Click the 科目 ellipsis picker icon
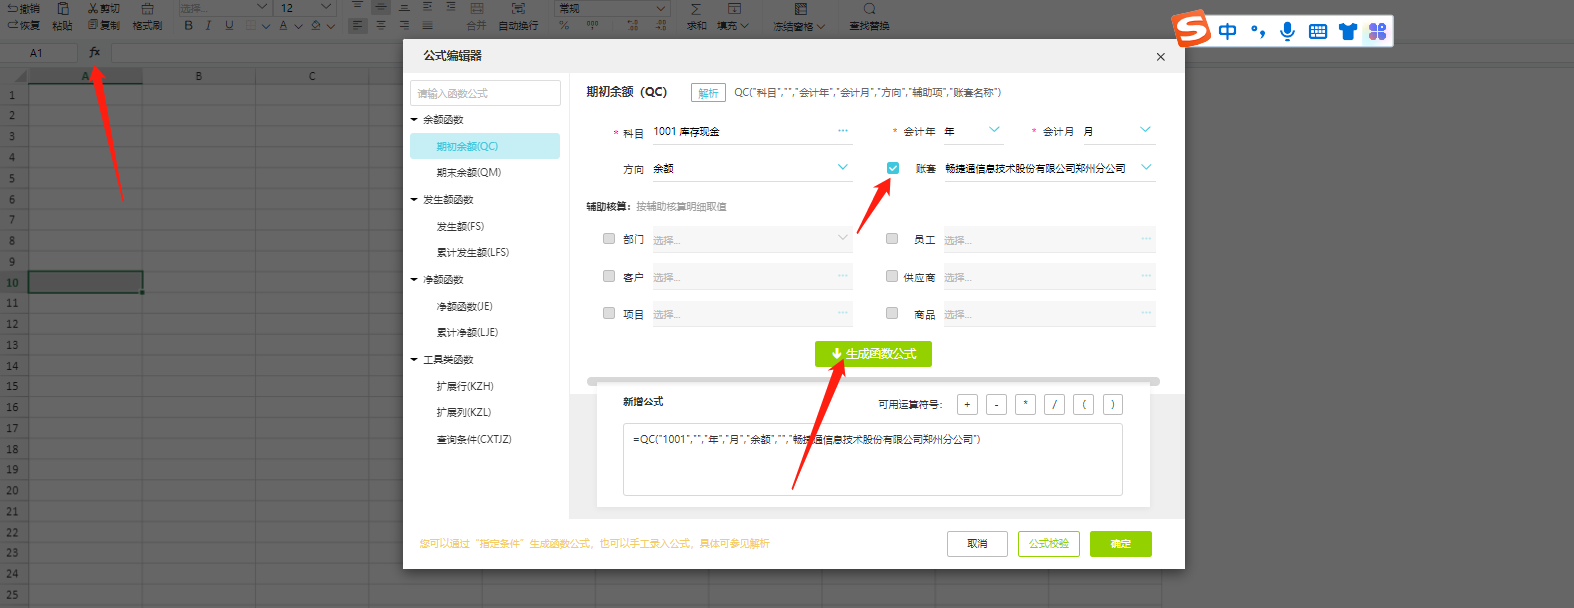The height and width of the screenshot is (608, 1574). (x=842, y=131)
